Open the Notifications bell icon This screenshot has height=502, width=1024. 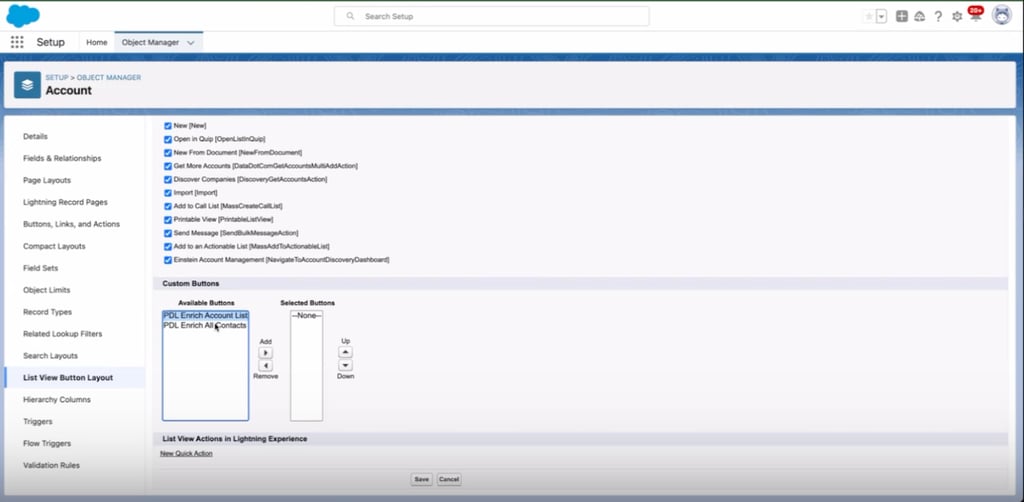tap(976, 16)
